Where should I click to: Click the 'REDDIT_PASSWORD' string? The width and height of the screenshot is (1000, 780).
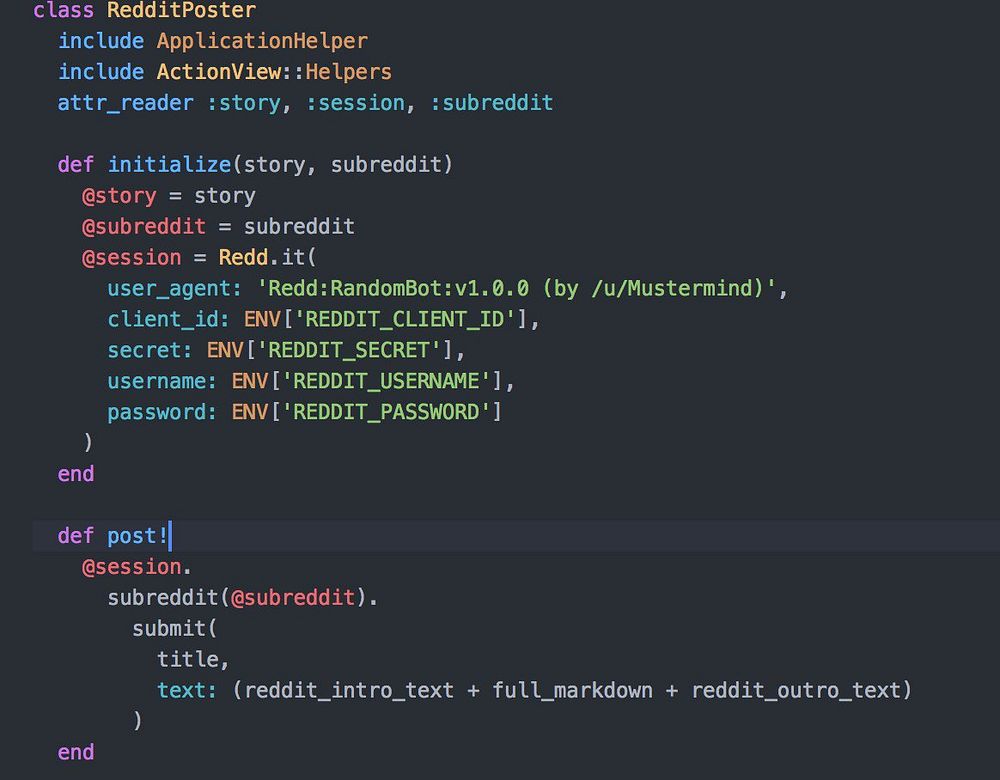click(x=386, y=412)
